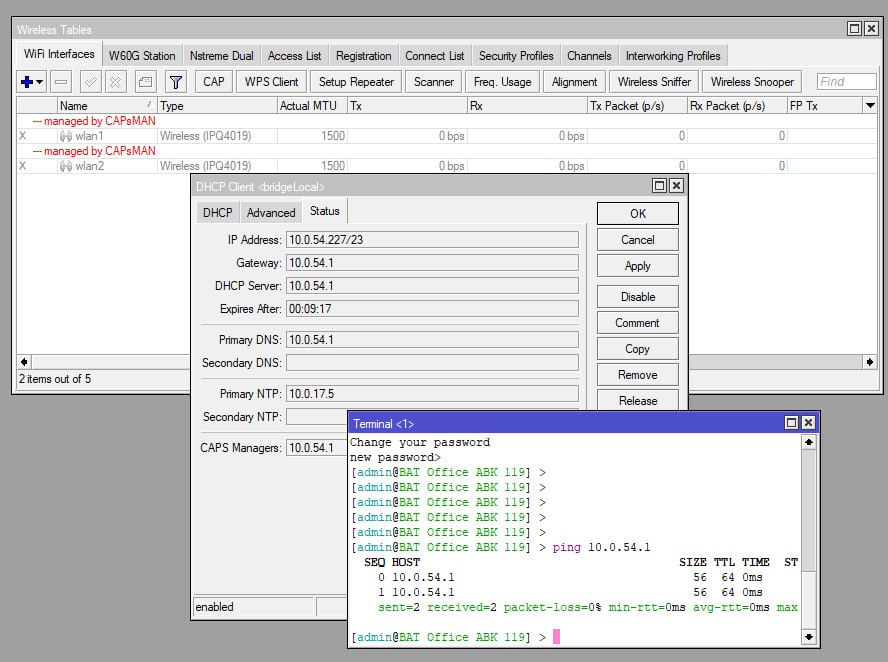Viewport: 888px width, 662px height.
Task: Click the Remove button in DHCP Client
Action: click(638, 375)
